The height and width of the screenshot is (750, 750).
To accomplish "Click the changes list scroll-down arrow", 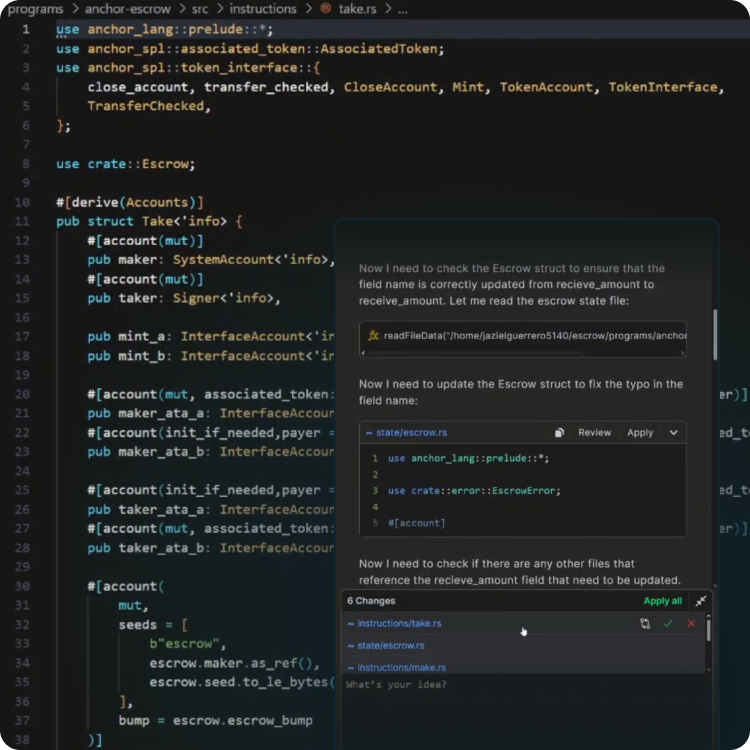I will point(708,670).
